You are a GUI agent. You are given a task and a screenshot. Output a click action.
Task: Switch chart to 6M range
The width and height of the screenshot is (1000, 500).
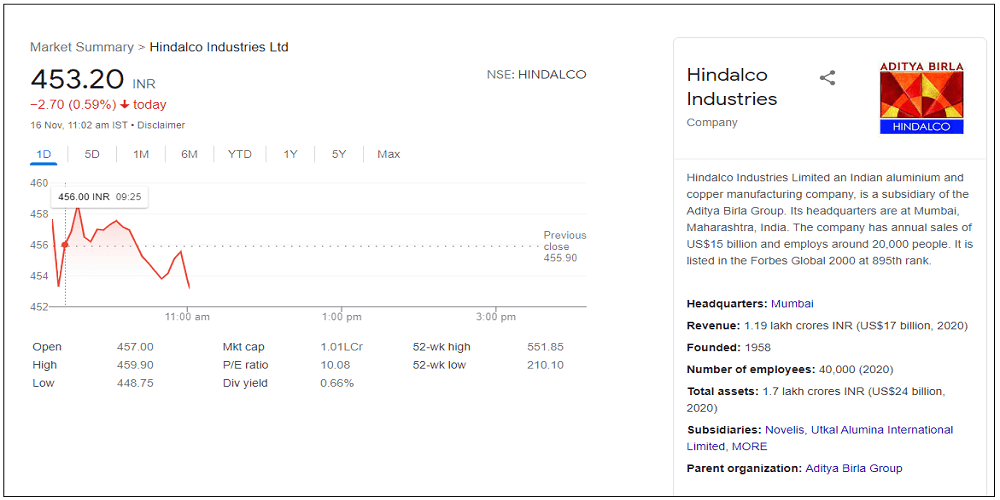point(189,154)
